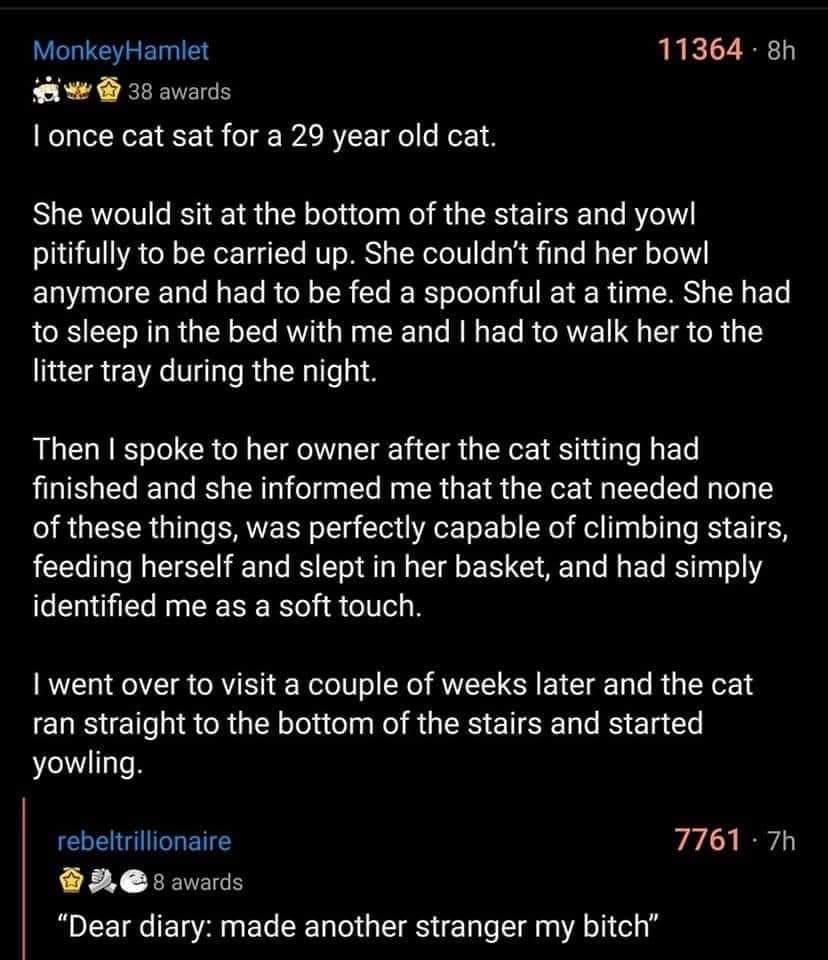Open MonkeyHamlet's user profile
828x960 pixels.
click(x=121, y=49)
